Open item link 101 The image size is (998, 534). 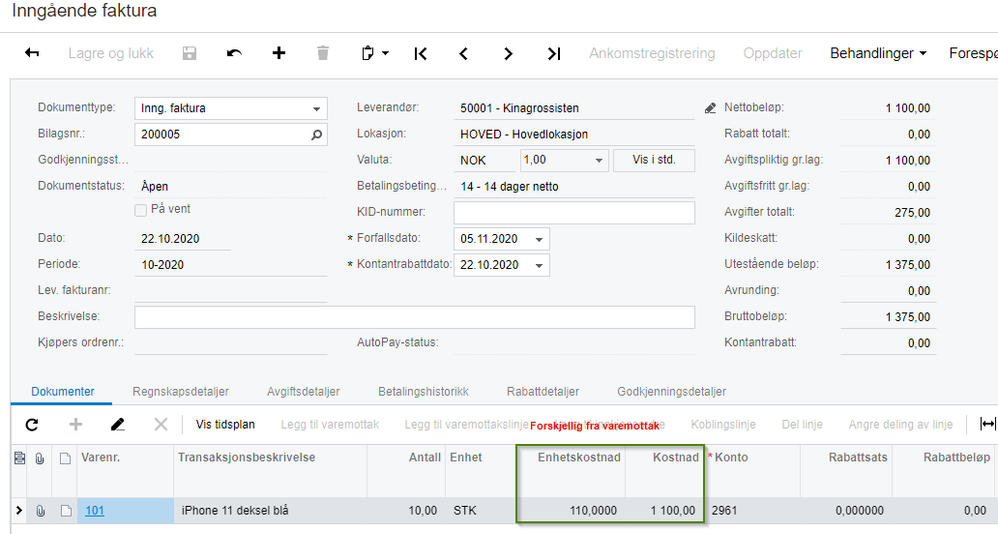(94, 511)
